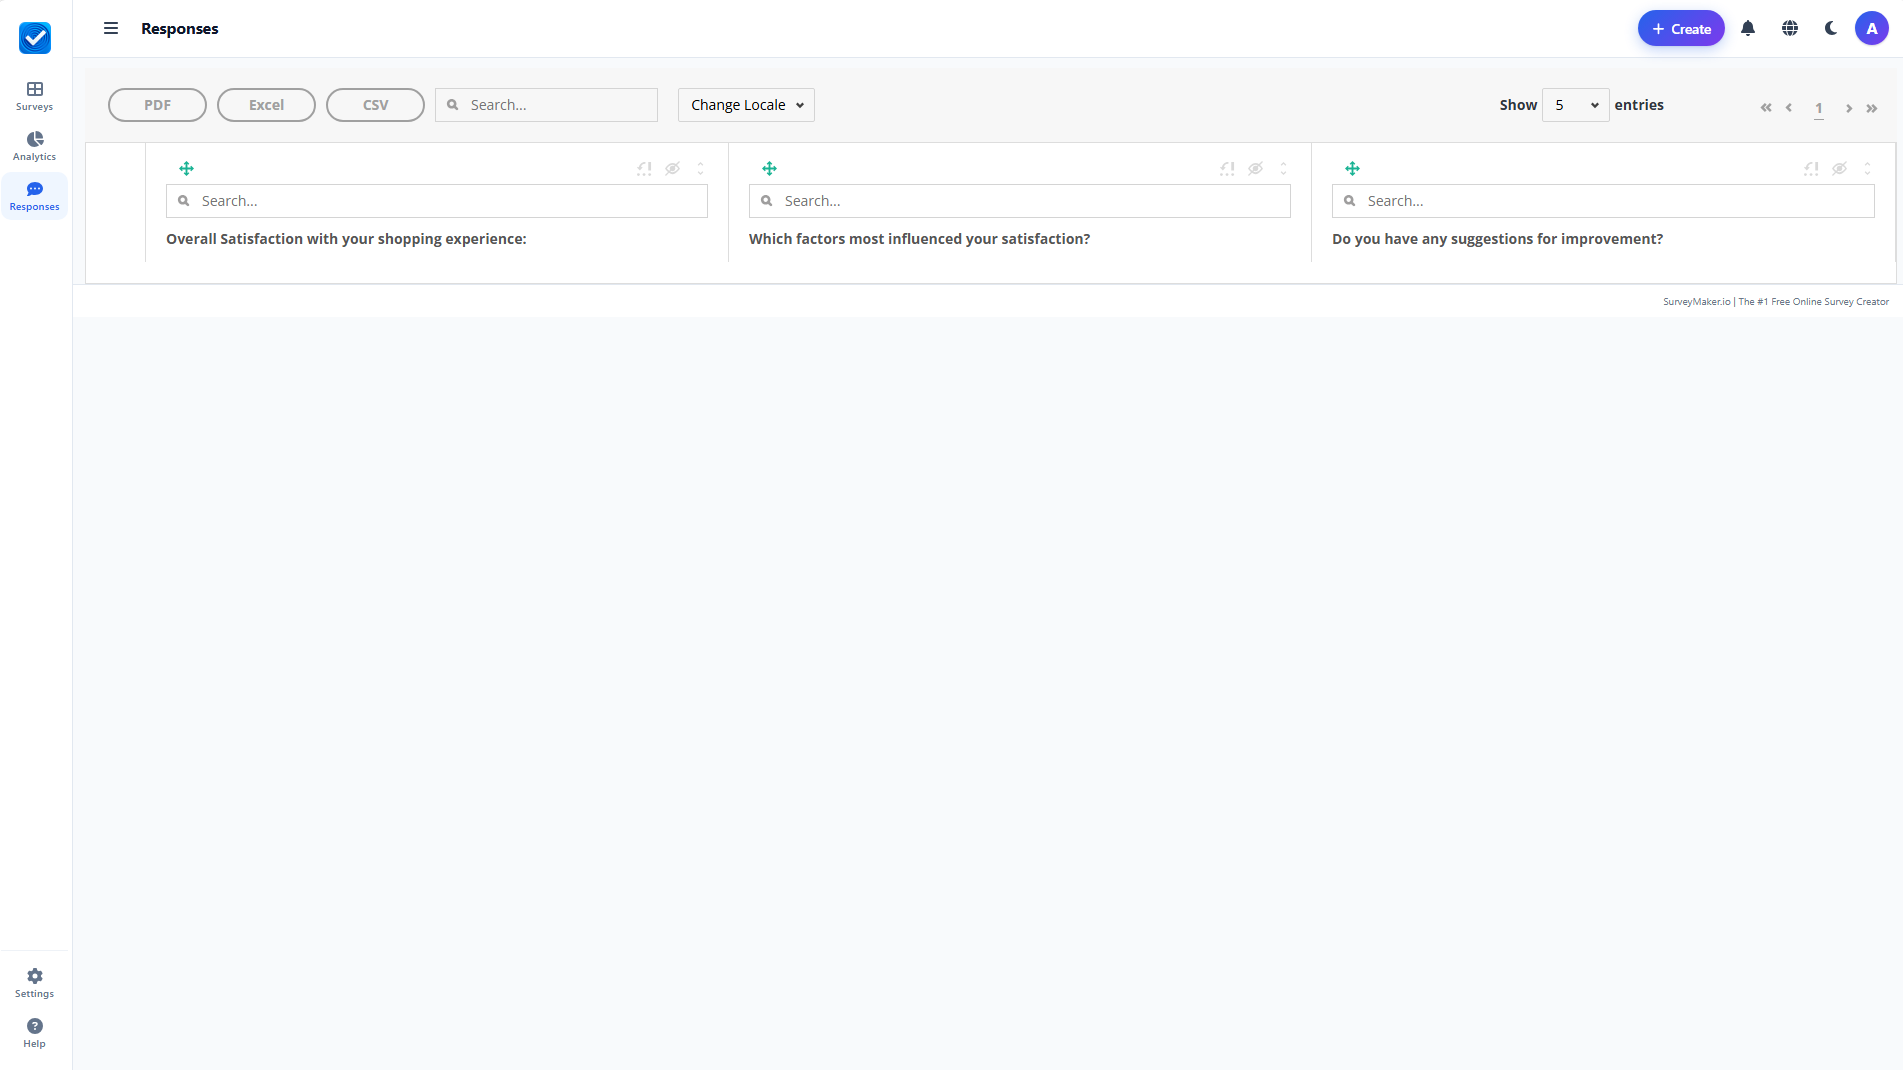Screen dimensions: 1903x1070
Task: Open Help in the sidebar
Action: 34,1033
